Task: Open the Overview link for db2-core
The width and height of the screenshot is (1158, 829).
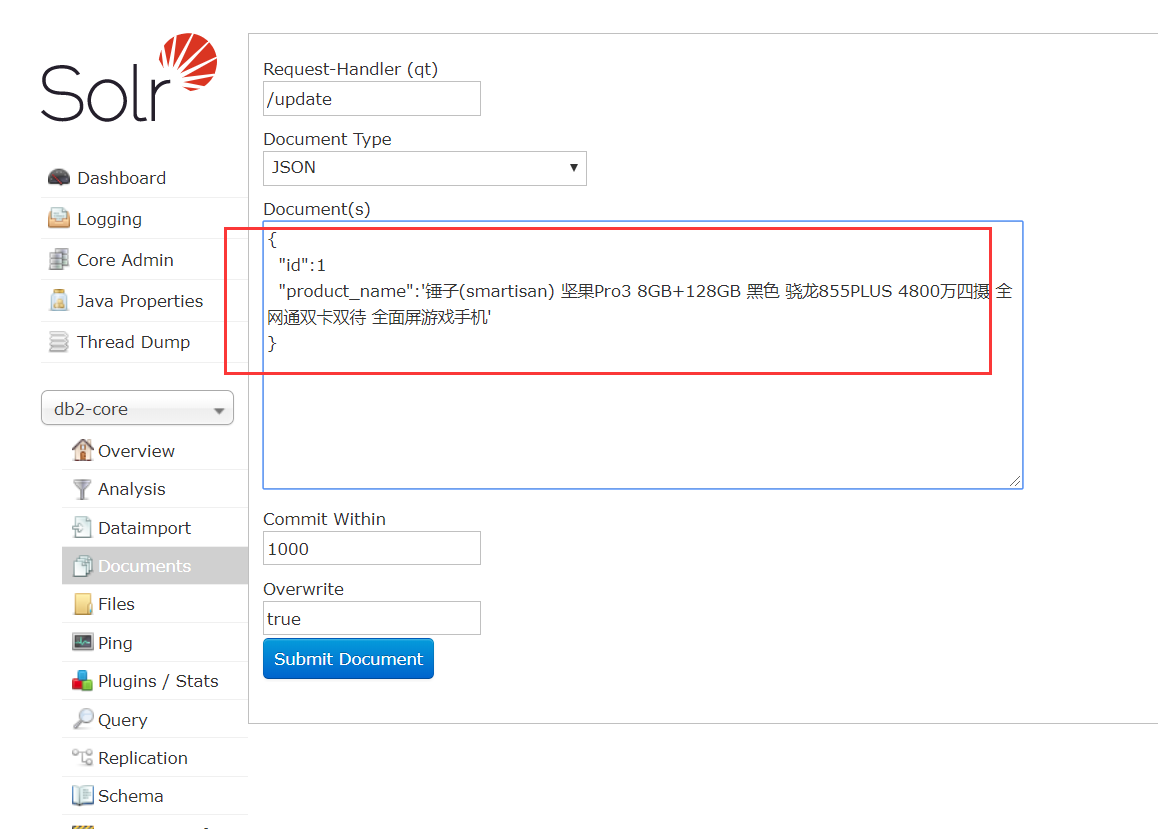Action: [x=137, y=451]
